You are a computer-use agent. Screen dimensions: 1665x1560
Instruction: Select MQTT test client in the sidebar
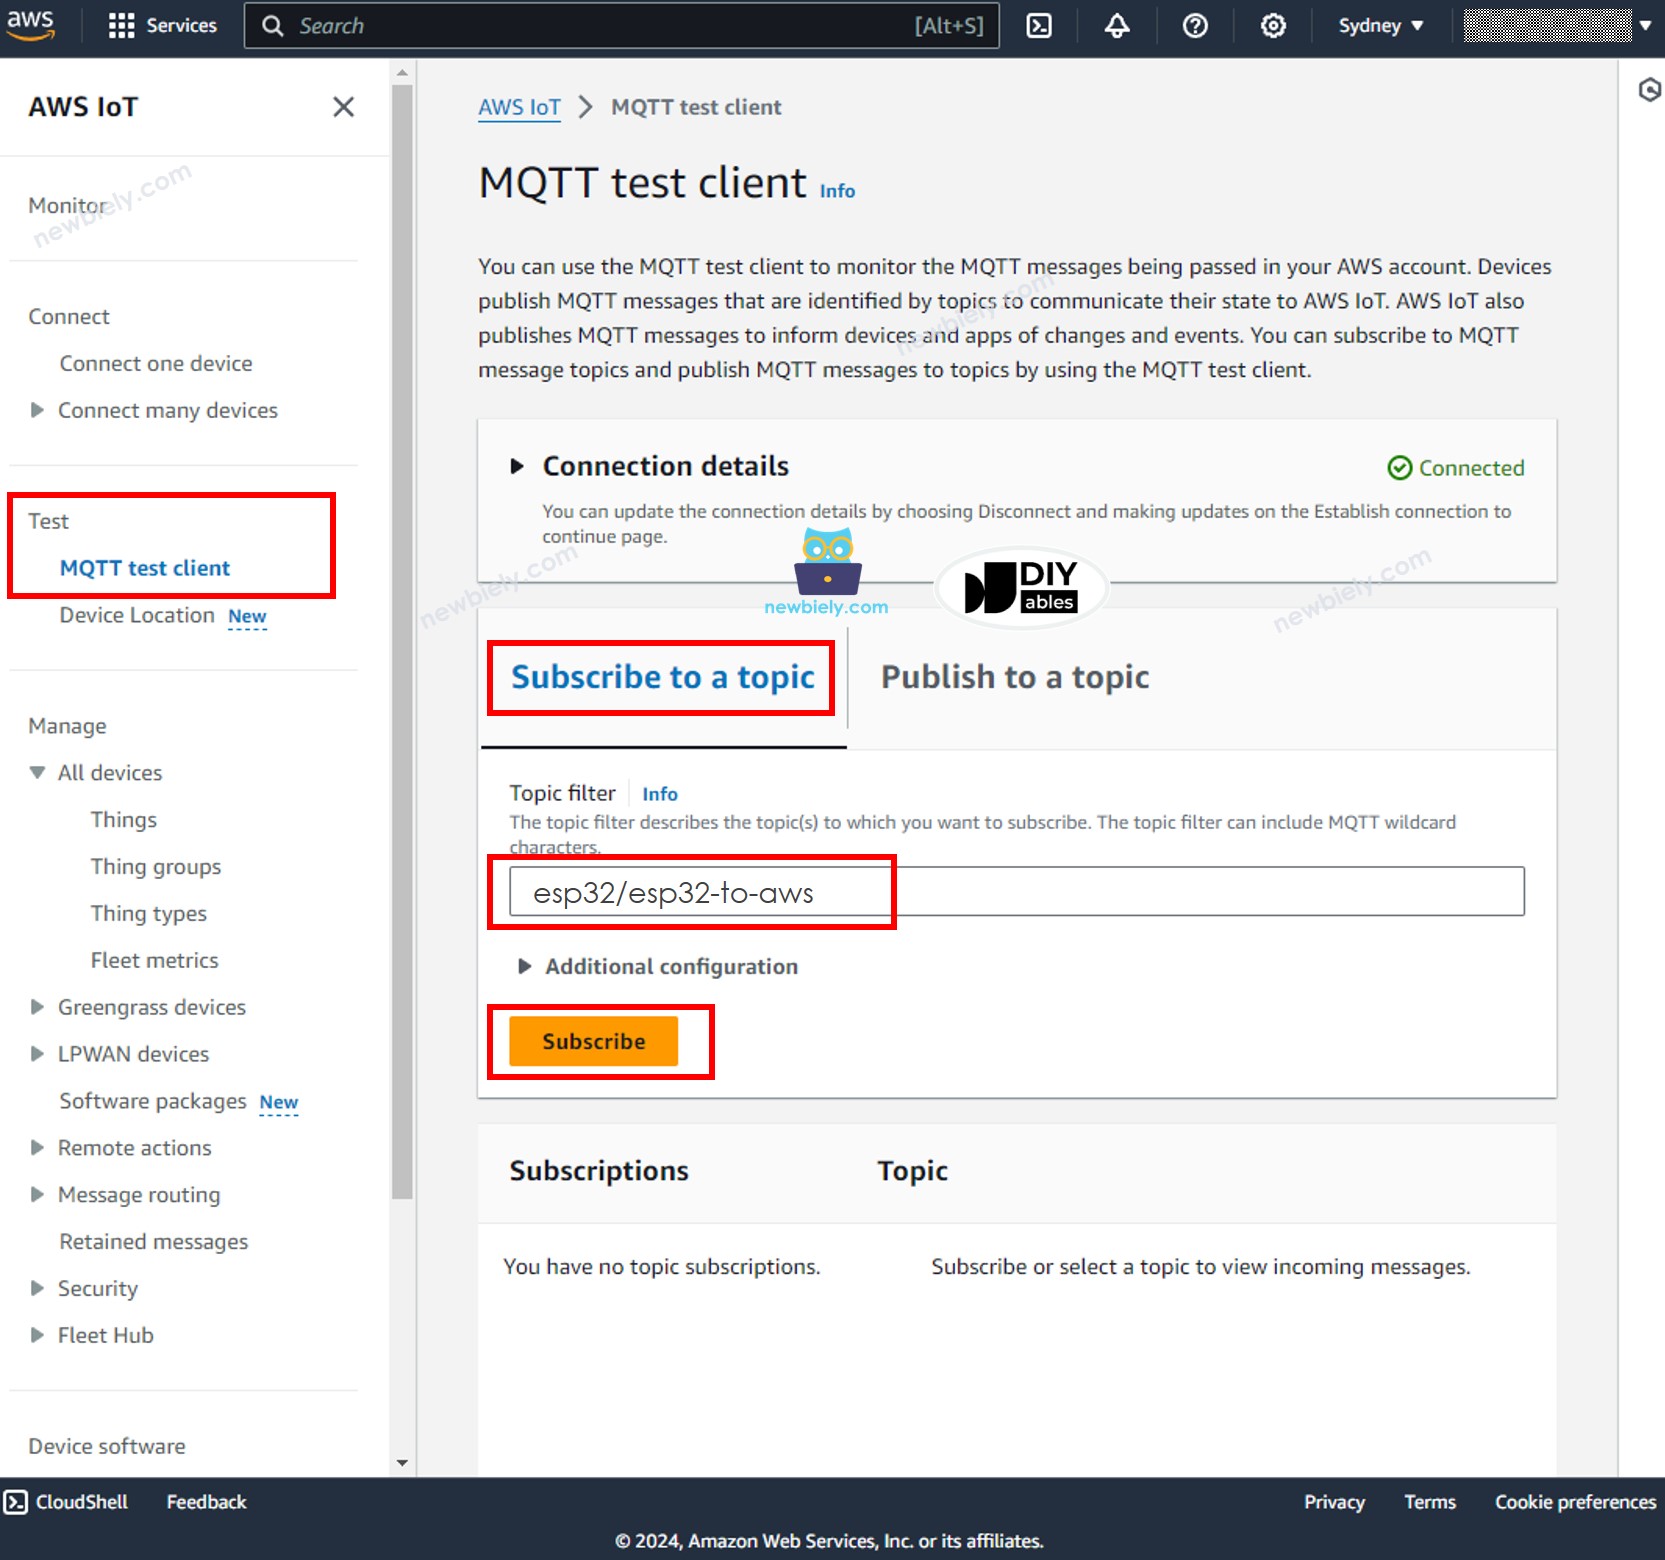click(146, 567)
